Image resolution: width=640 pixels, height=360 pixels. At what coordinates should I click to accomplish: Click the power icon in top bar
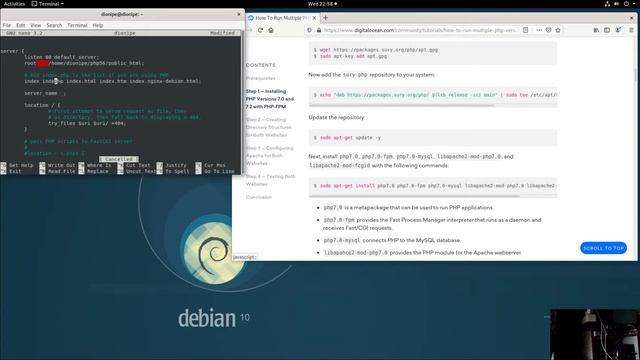click(626, 4)
